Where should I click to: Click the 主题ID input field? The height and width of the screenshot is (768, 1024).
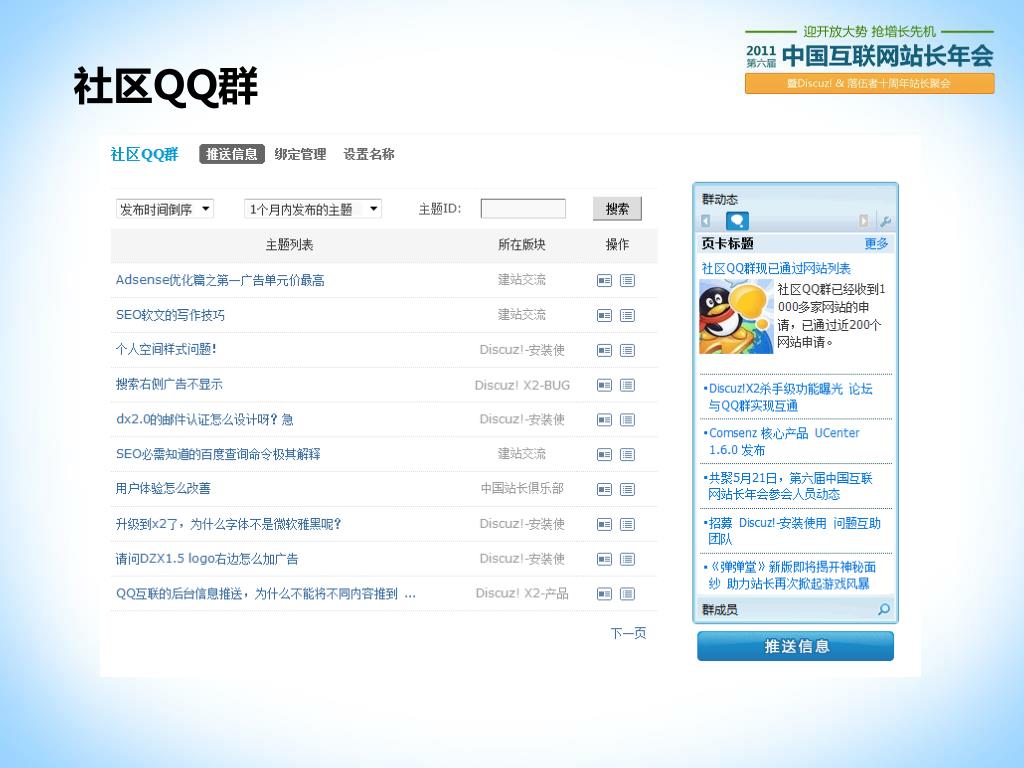[x=523, y=209]
